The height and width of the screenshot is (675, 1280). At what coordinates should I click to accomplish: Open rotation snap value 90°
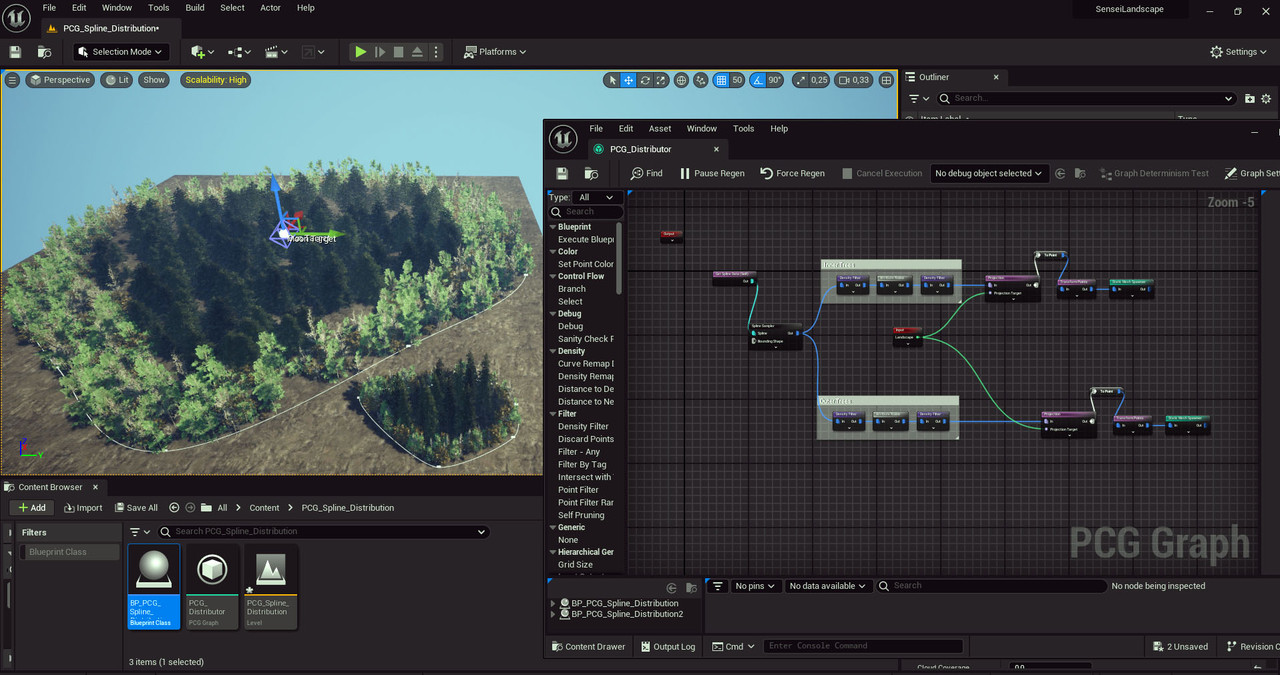click(775, 80)
